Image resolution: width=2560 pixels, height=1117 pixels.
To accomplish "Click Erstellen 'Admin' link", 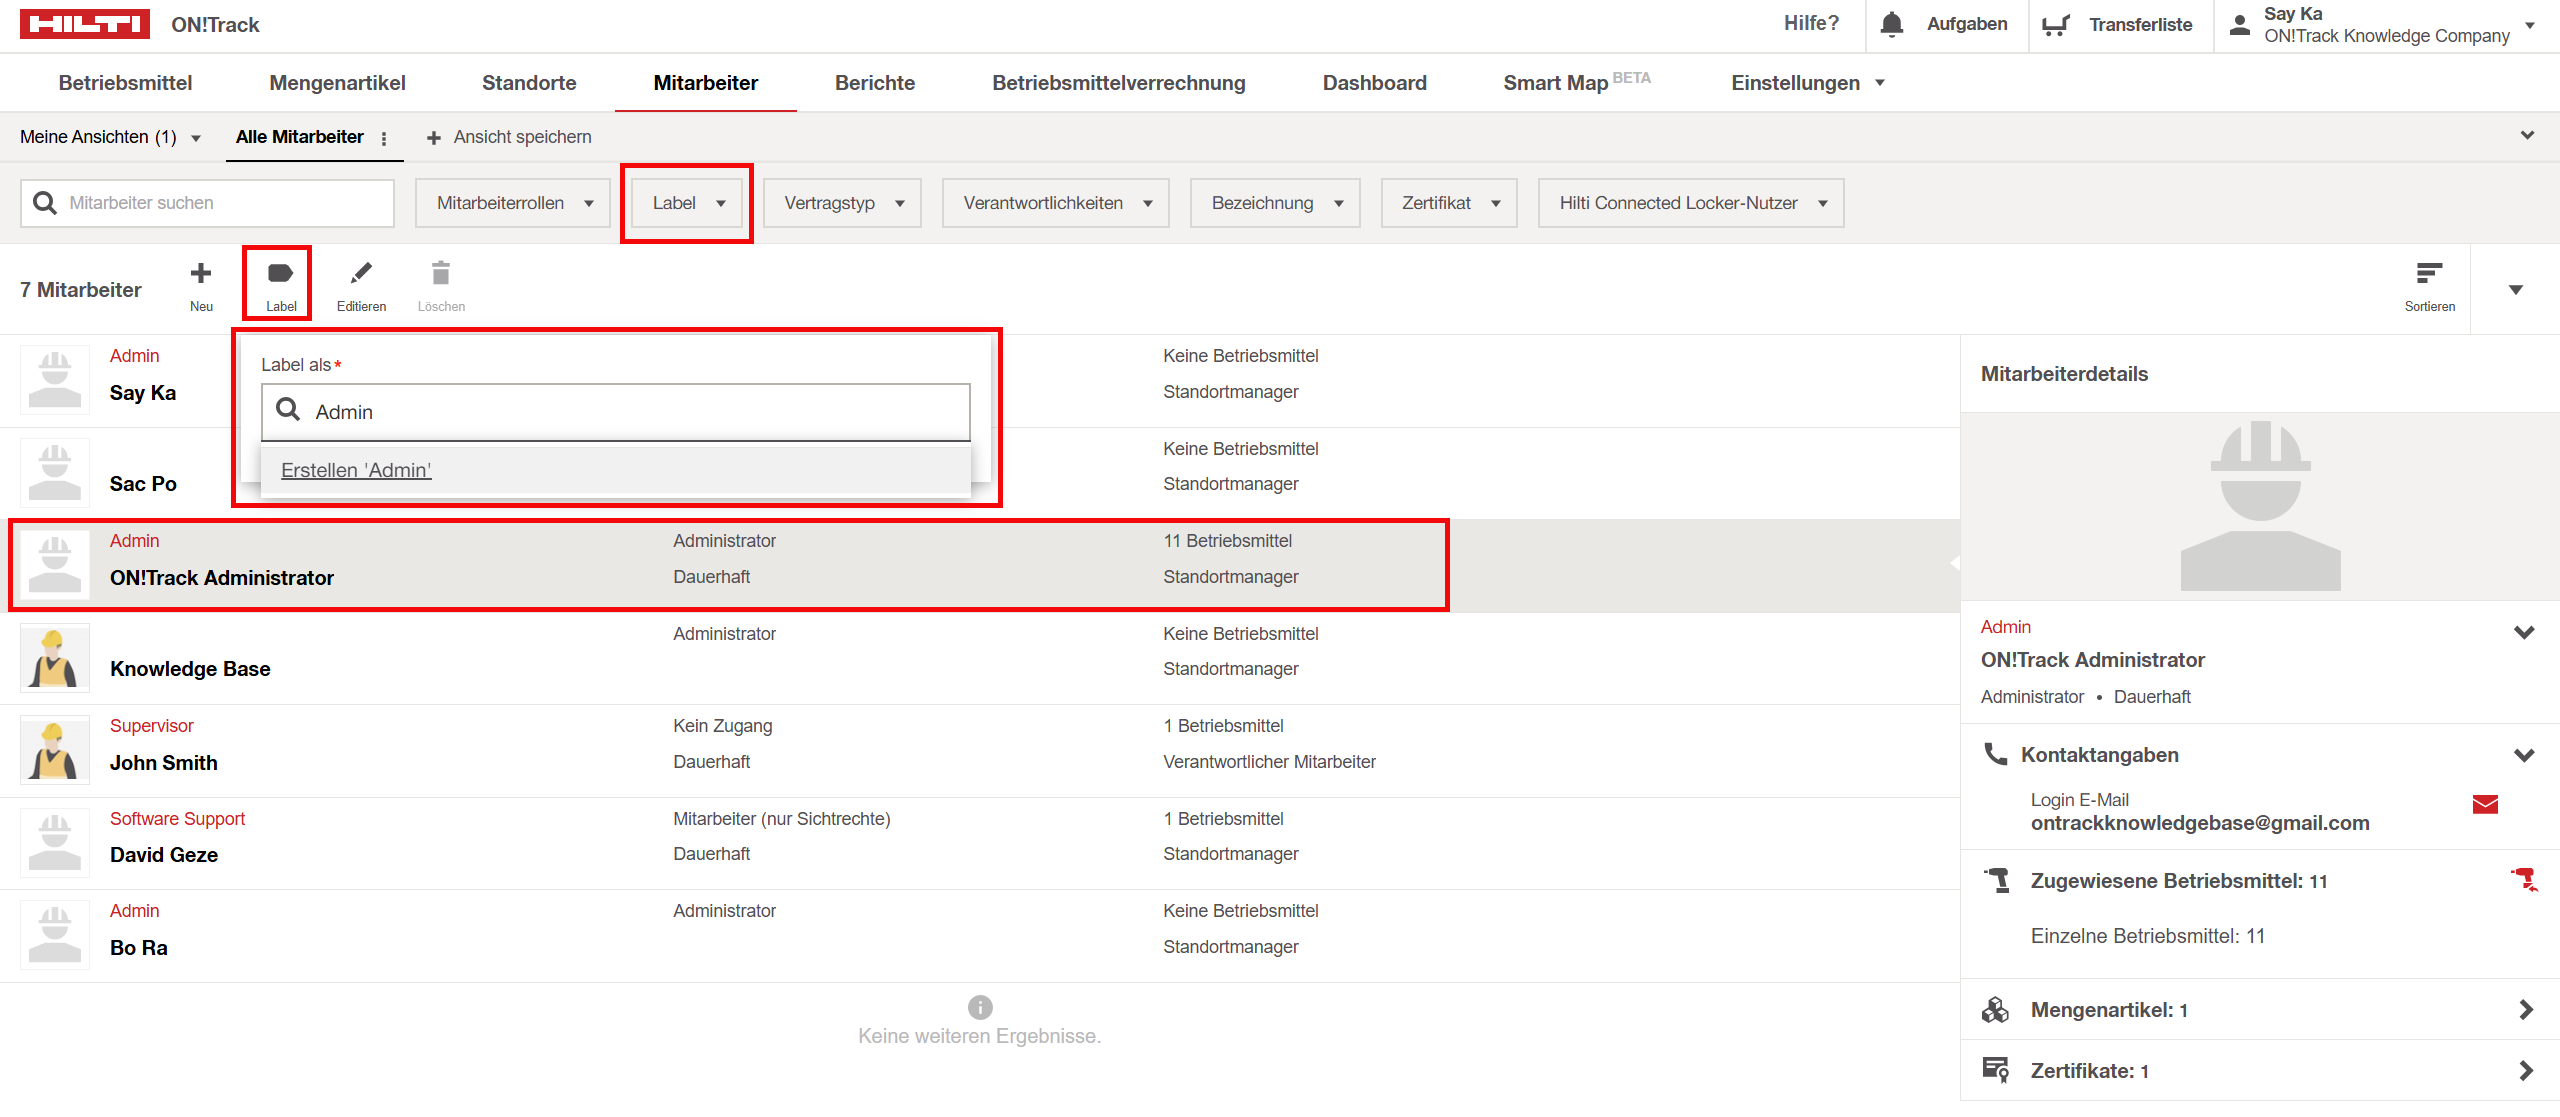I will tap(356, 470).
